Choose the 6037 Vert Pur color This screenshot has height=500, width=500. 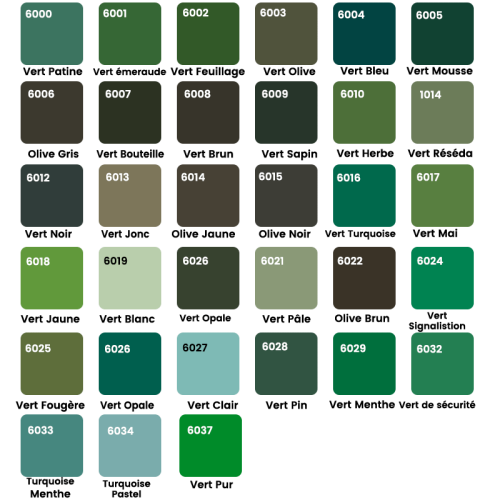point(211,446)
